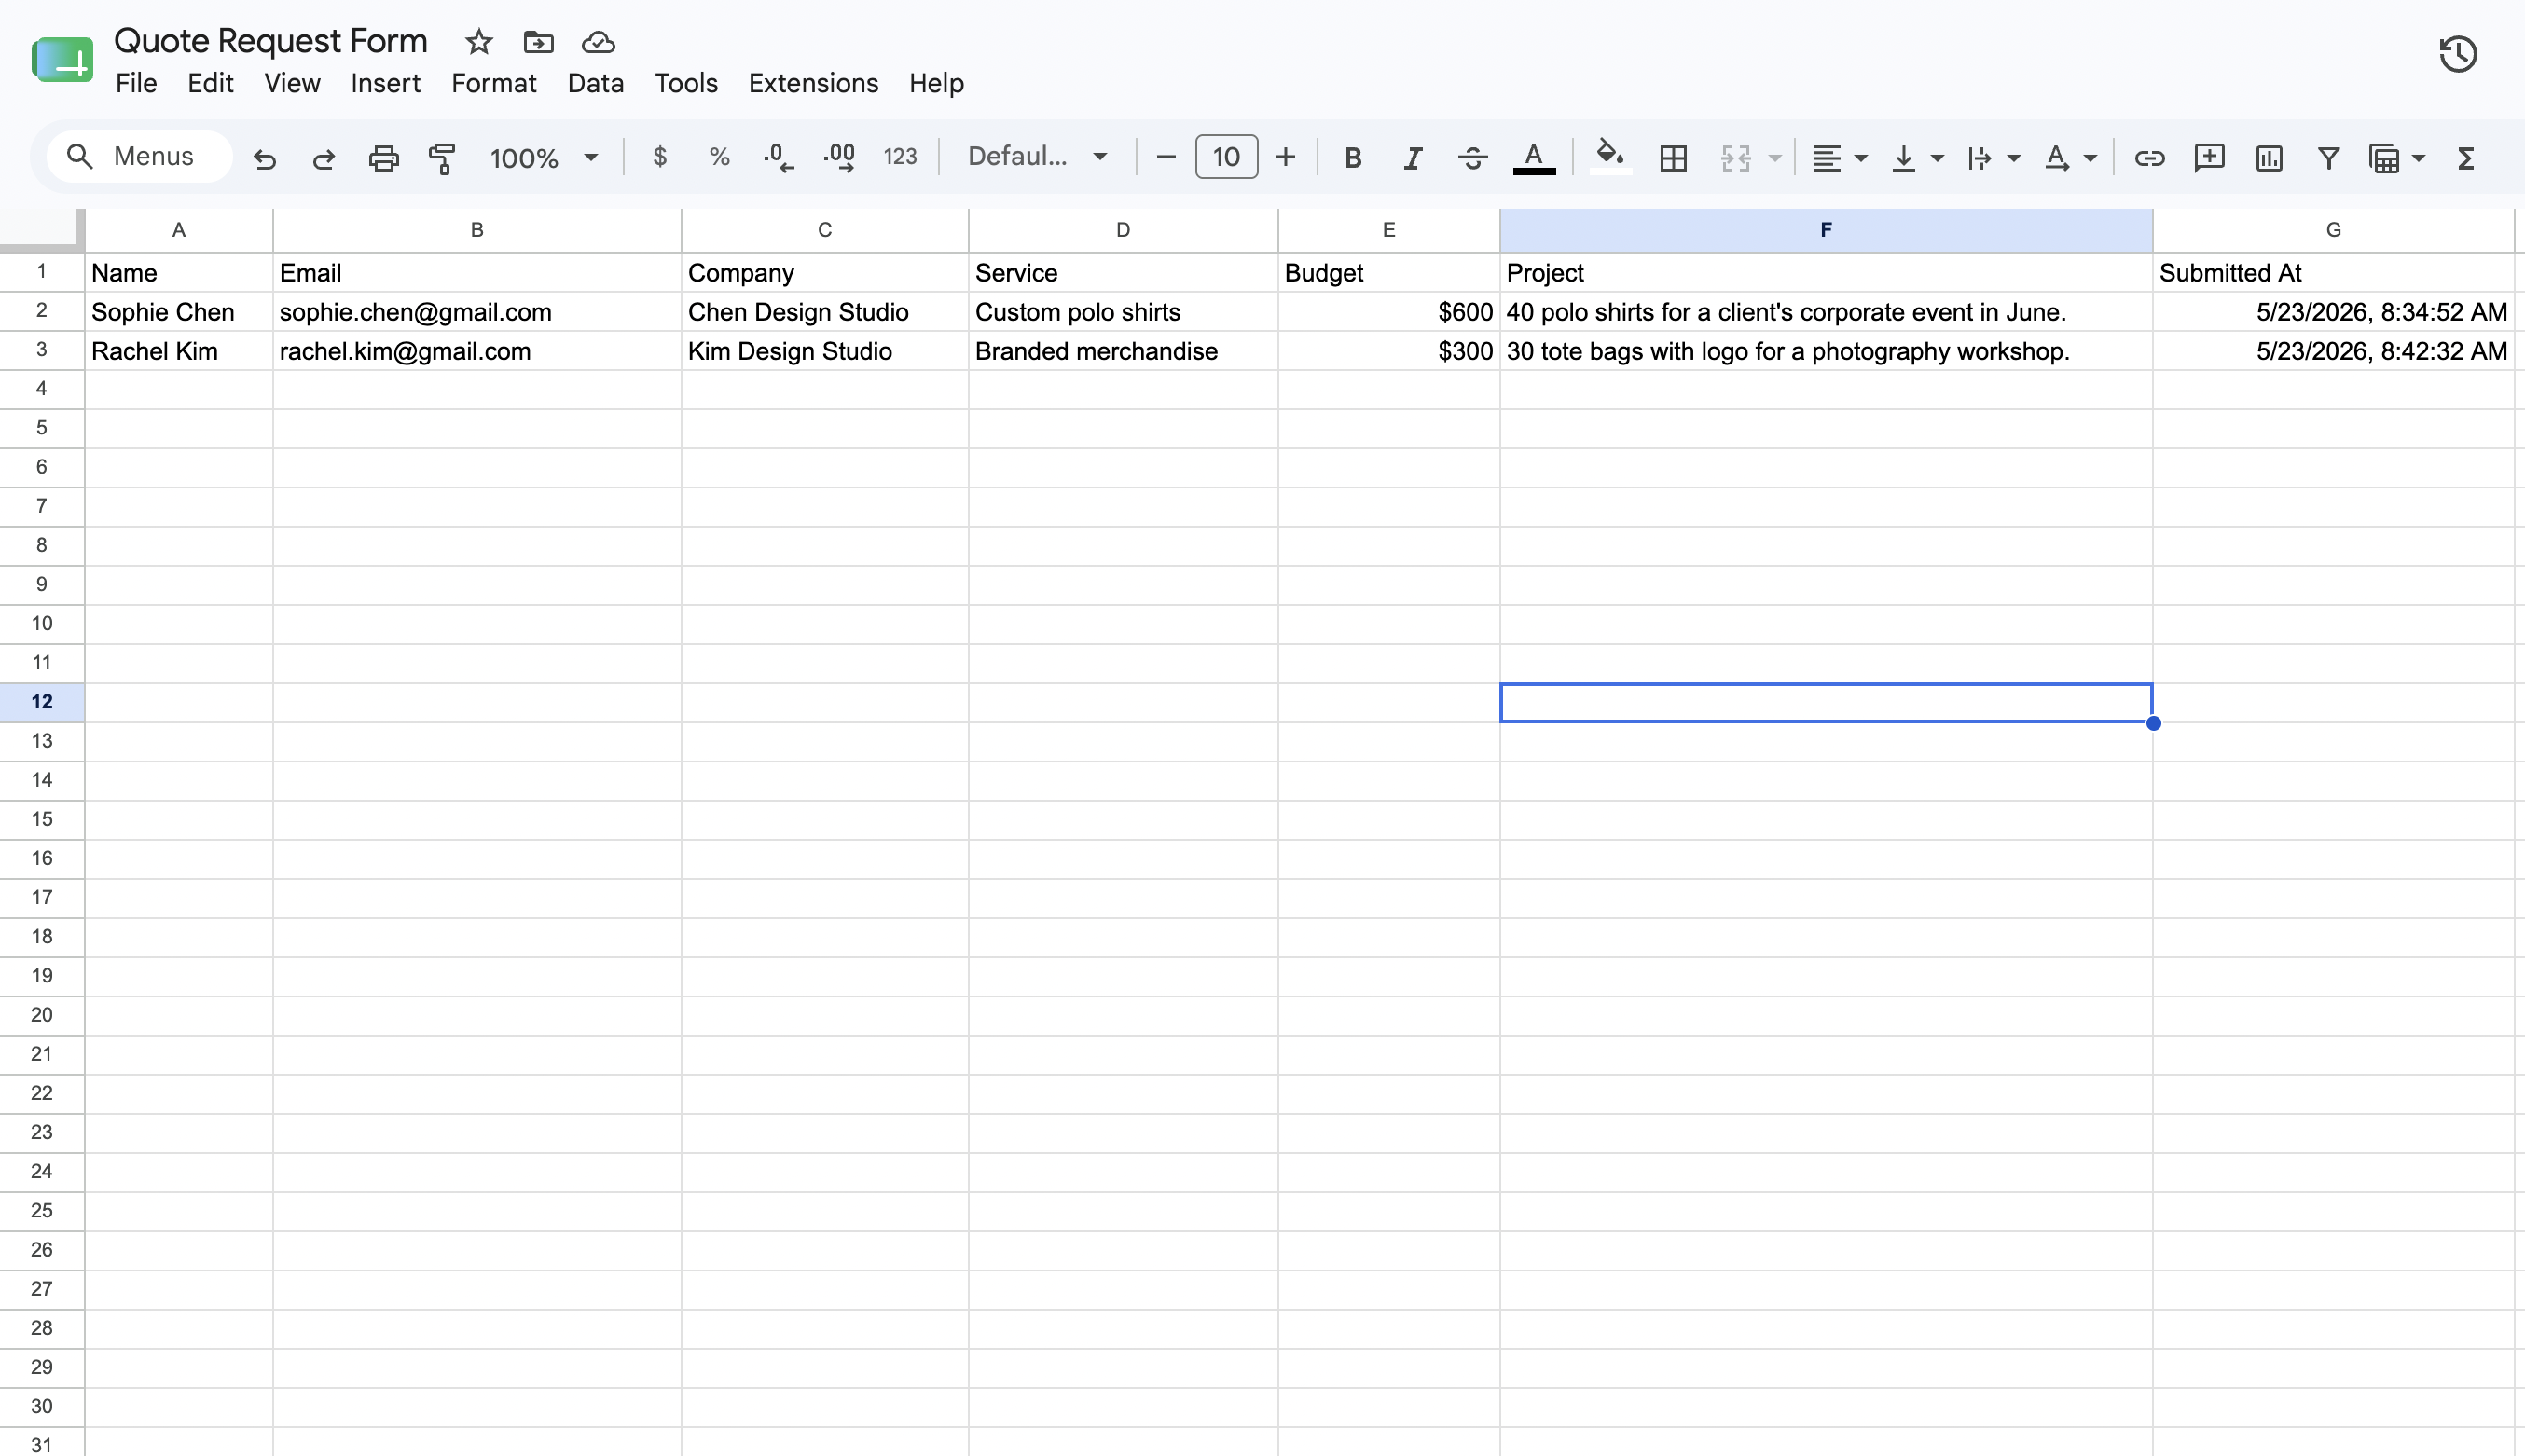The width and height of the screenshot is (2525, 1456).
Task: Activate the Paint format roller icon
Action: [442, 158]
